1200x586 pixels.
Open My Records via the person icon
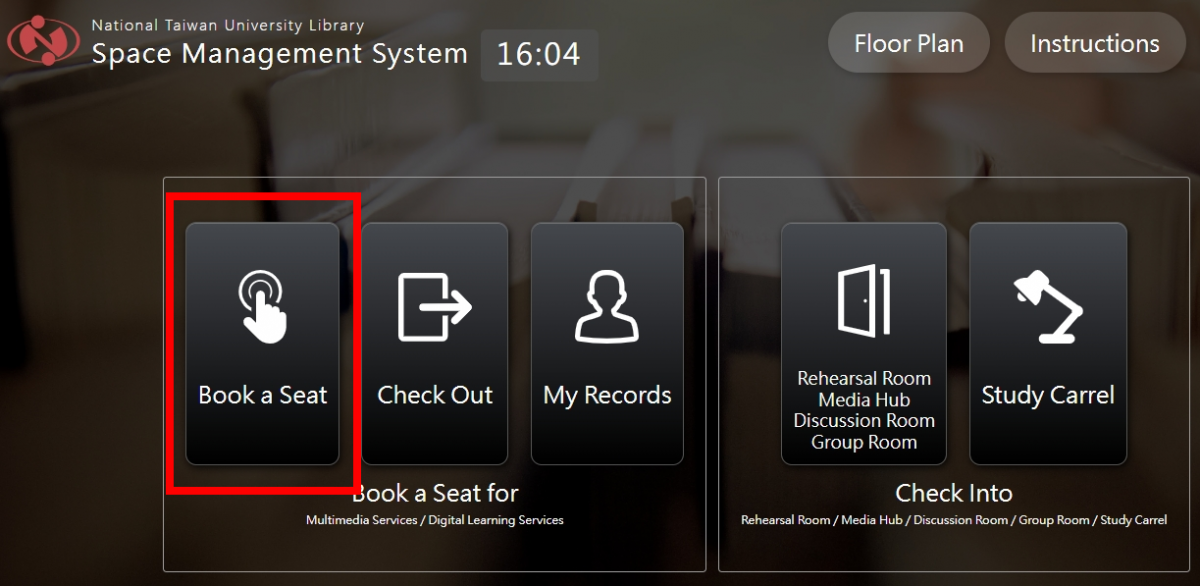pos(607,307)
